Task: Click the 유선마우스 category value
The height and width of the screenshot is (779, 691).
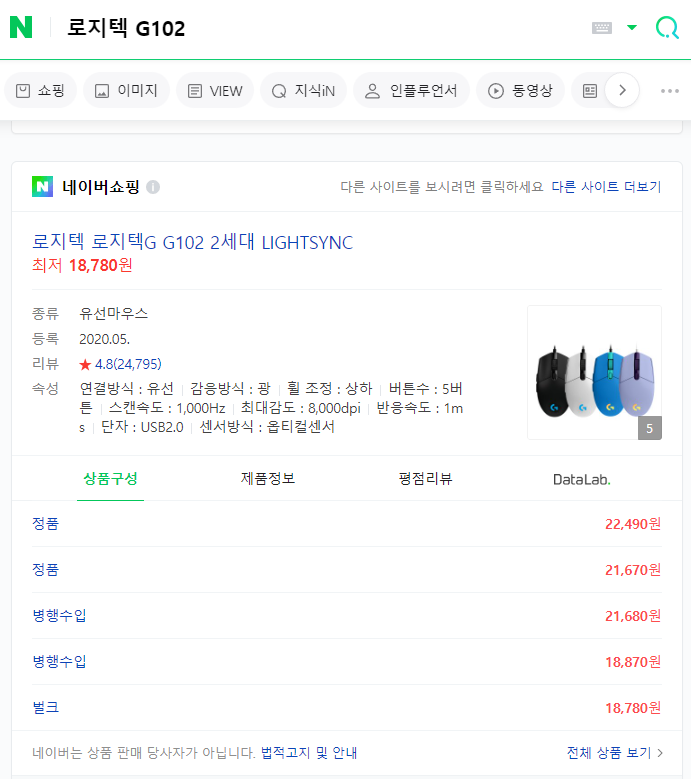Action: coord(114,313)
